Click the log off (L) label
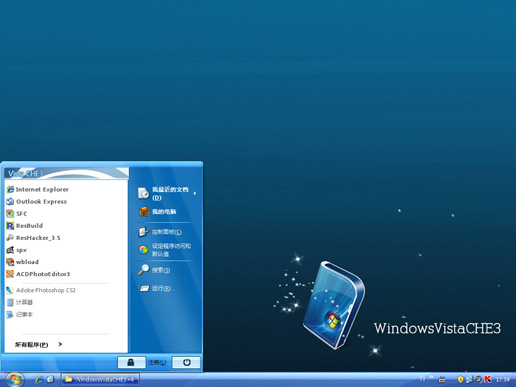 [157, 363]
